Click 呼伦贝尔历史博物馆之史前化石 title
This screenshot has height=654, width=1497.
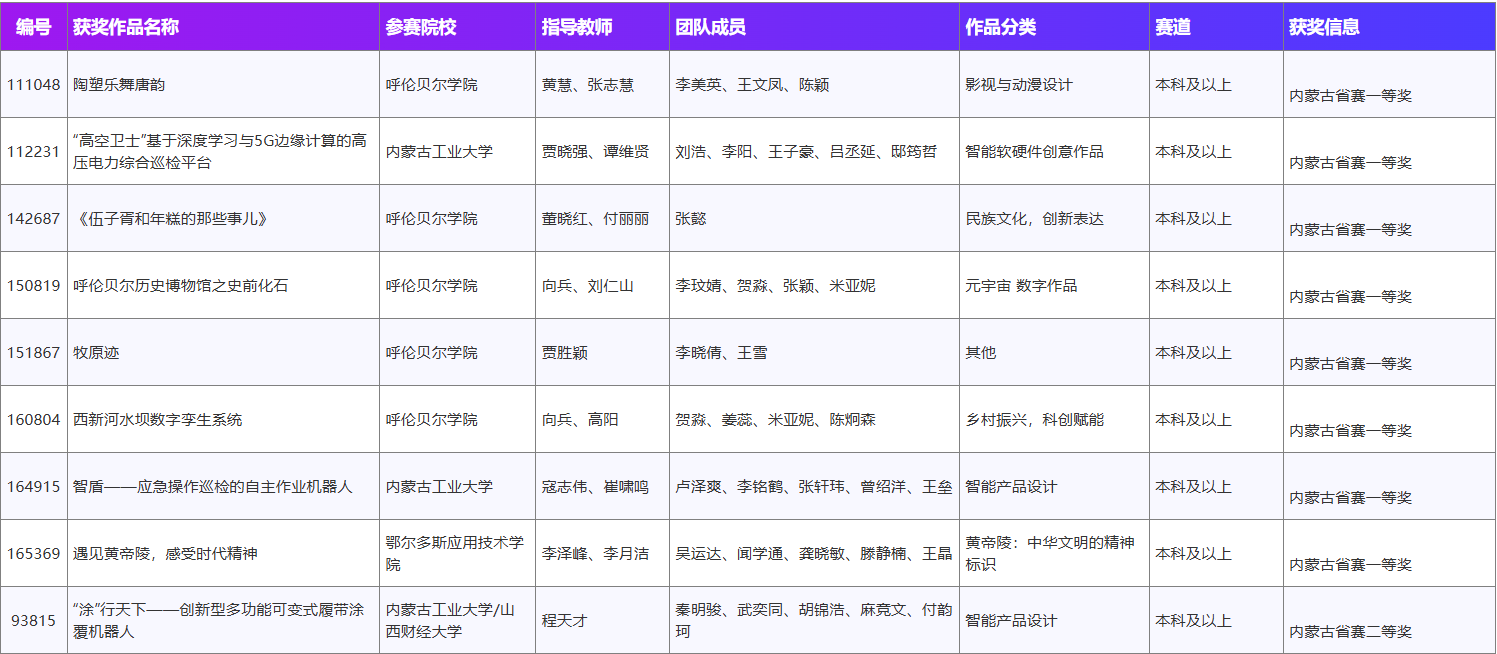click(180, 286)
